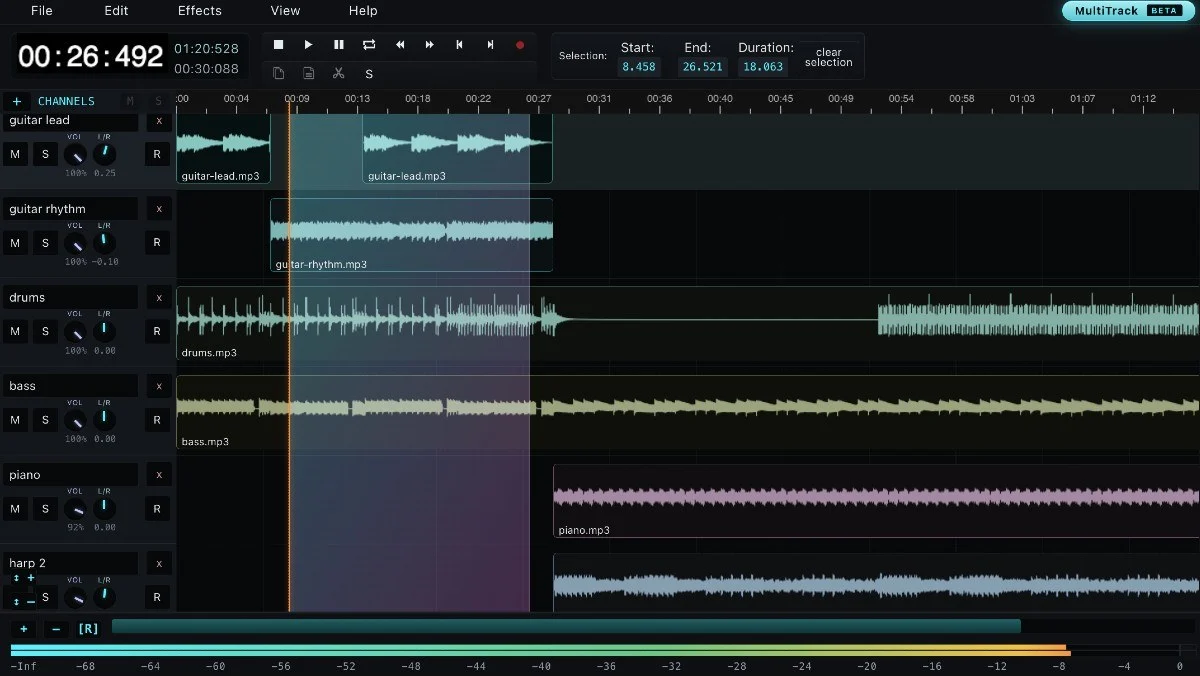Solo the guitar lead track
Viewport: 1200px width, 676px height.
pos(45,154)
